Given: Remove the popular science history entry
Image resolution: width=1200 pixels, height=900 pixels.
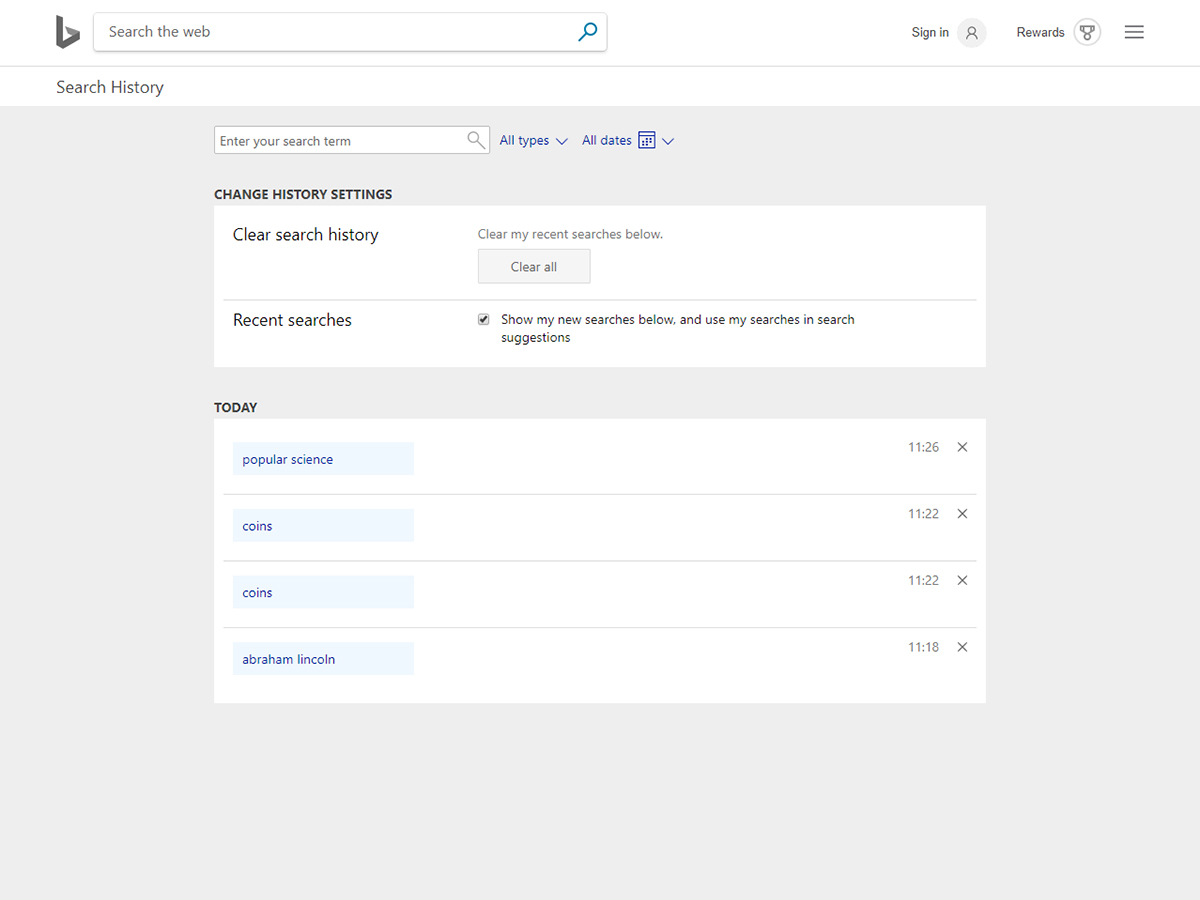Looking at the screenshot, I should click(962, 447).
